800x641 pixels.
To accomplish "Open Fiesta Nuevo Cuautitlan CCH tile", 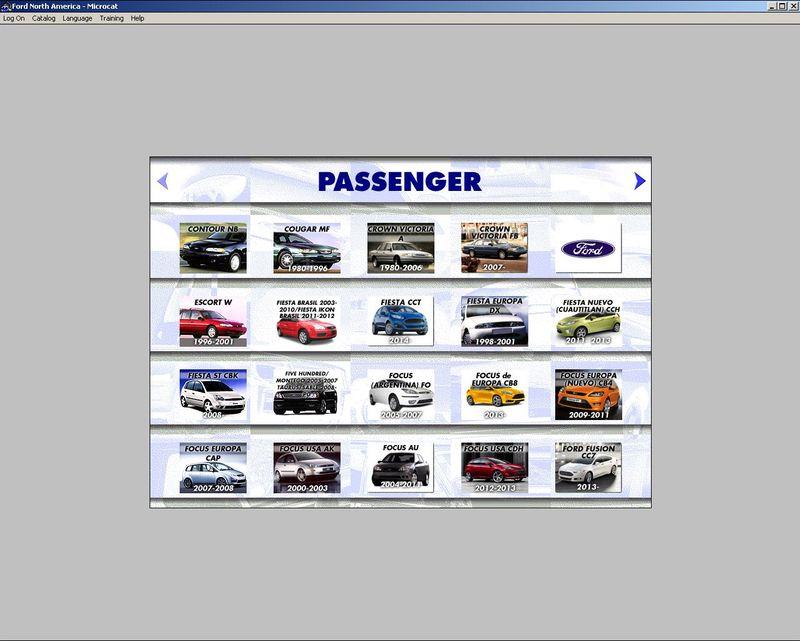I will tap(588, 321).
